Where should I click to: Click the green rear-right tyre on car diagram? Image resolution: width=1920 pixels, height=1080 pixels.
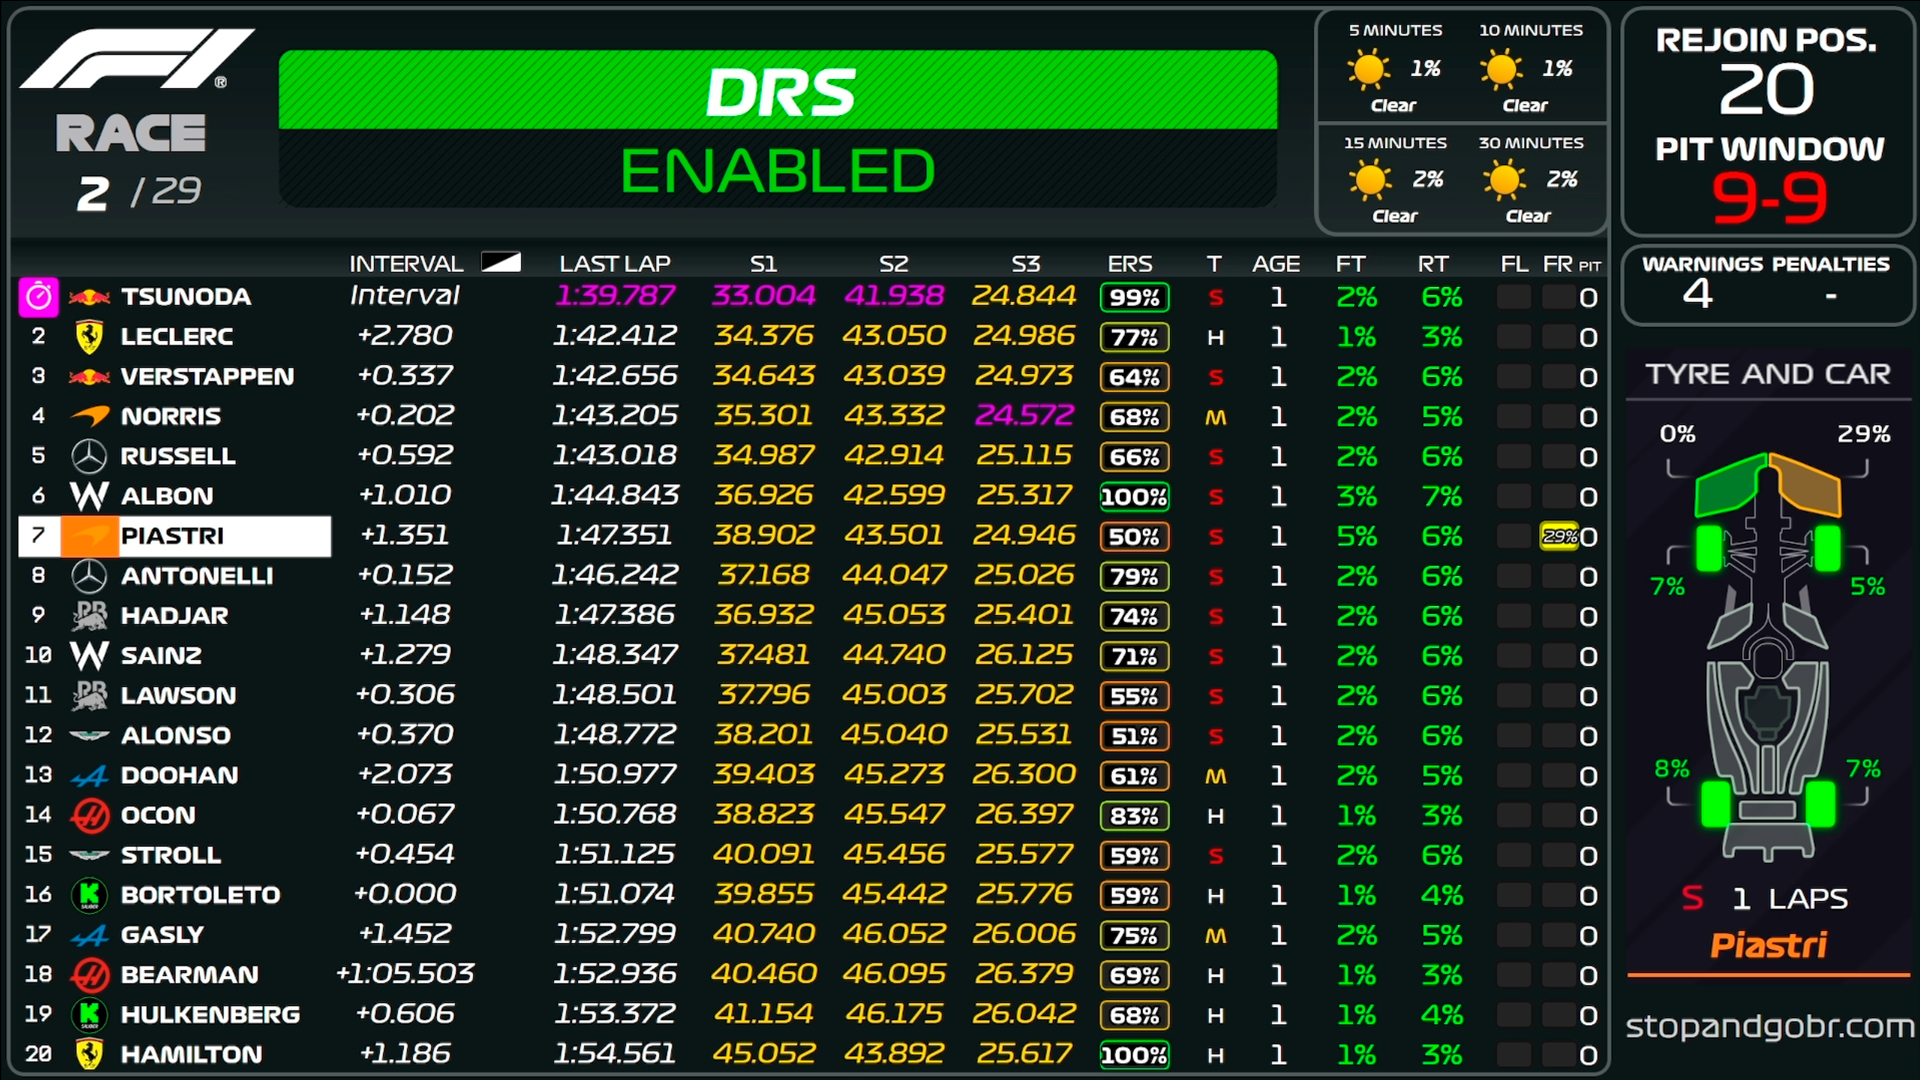[x=1820, y=803]
